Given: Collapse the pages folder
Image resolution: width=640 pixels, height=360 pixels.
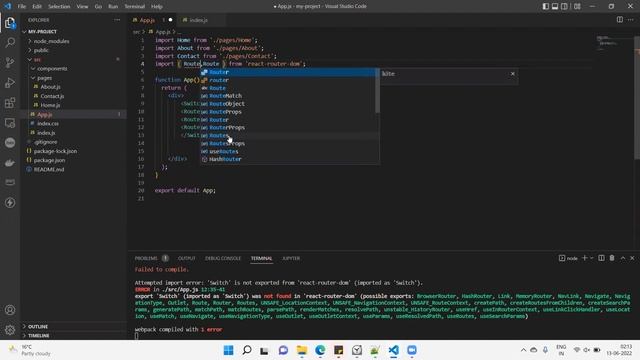Looking at the screenshot, I should click(44, 78).
